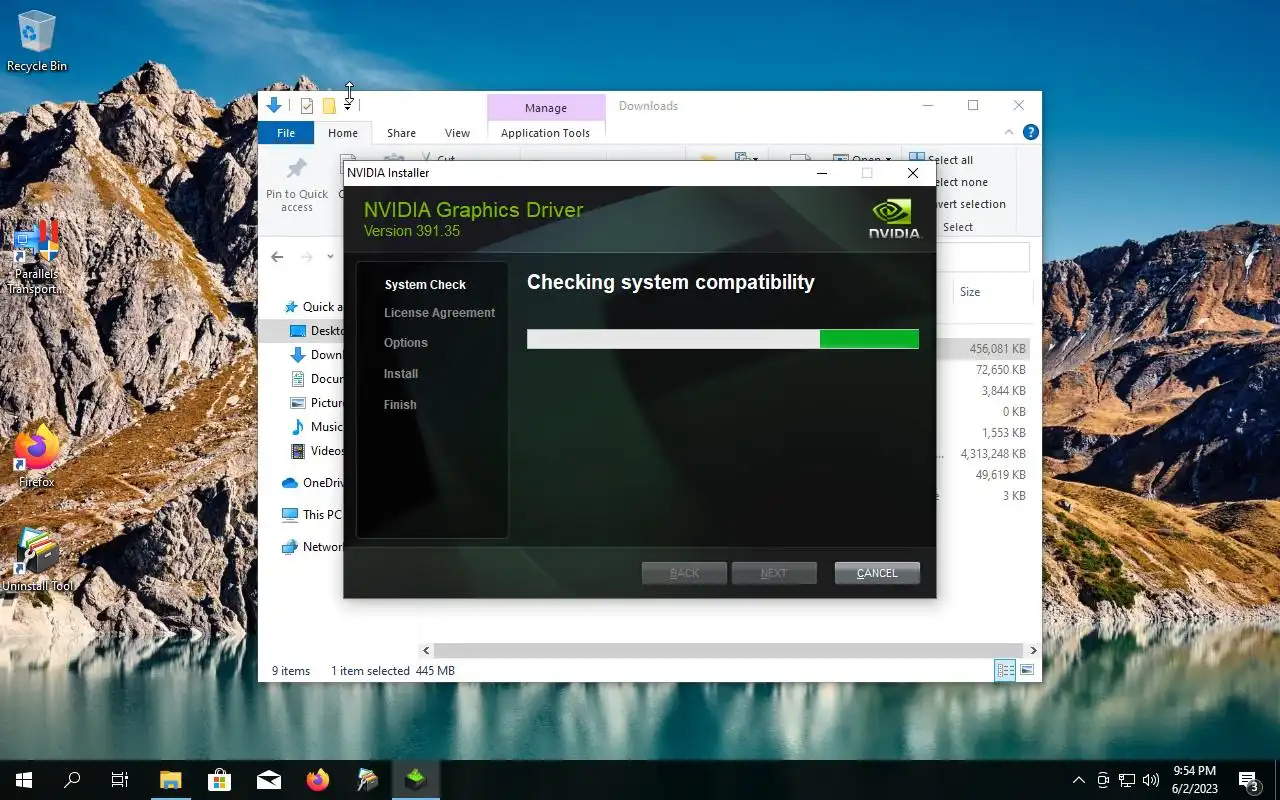Collapse the Explorer ribbon chevron
The width and height of the screenshot is (1280, 800).
(x=1009, y=132)
